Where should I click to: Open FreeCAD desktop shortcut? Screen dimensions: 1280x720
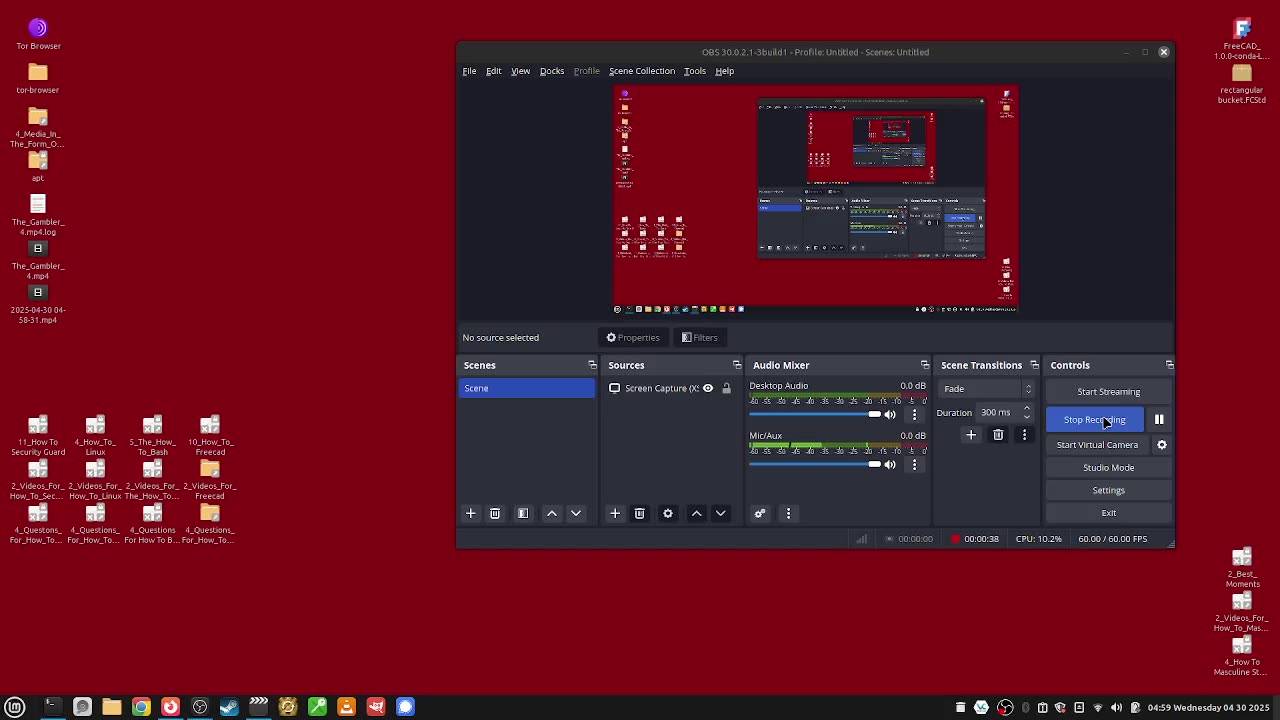pos(1242,39)
